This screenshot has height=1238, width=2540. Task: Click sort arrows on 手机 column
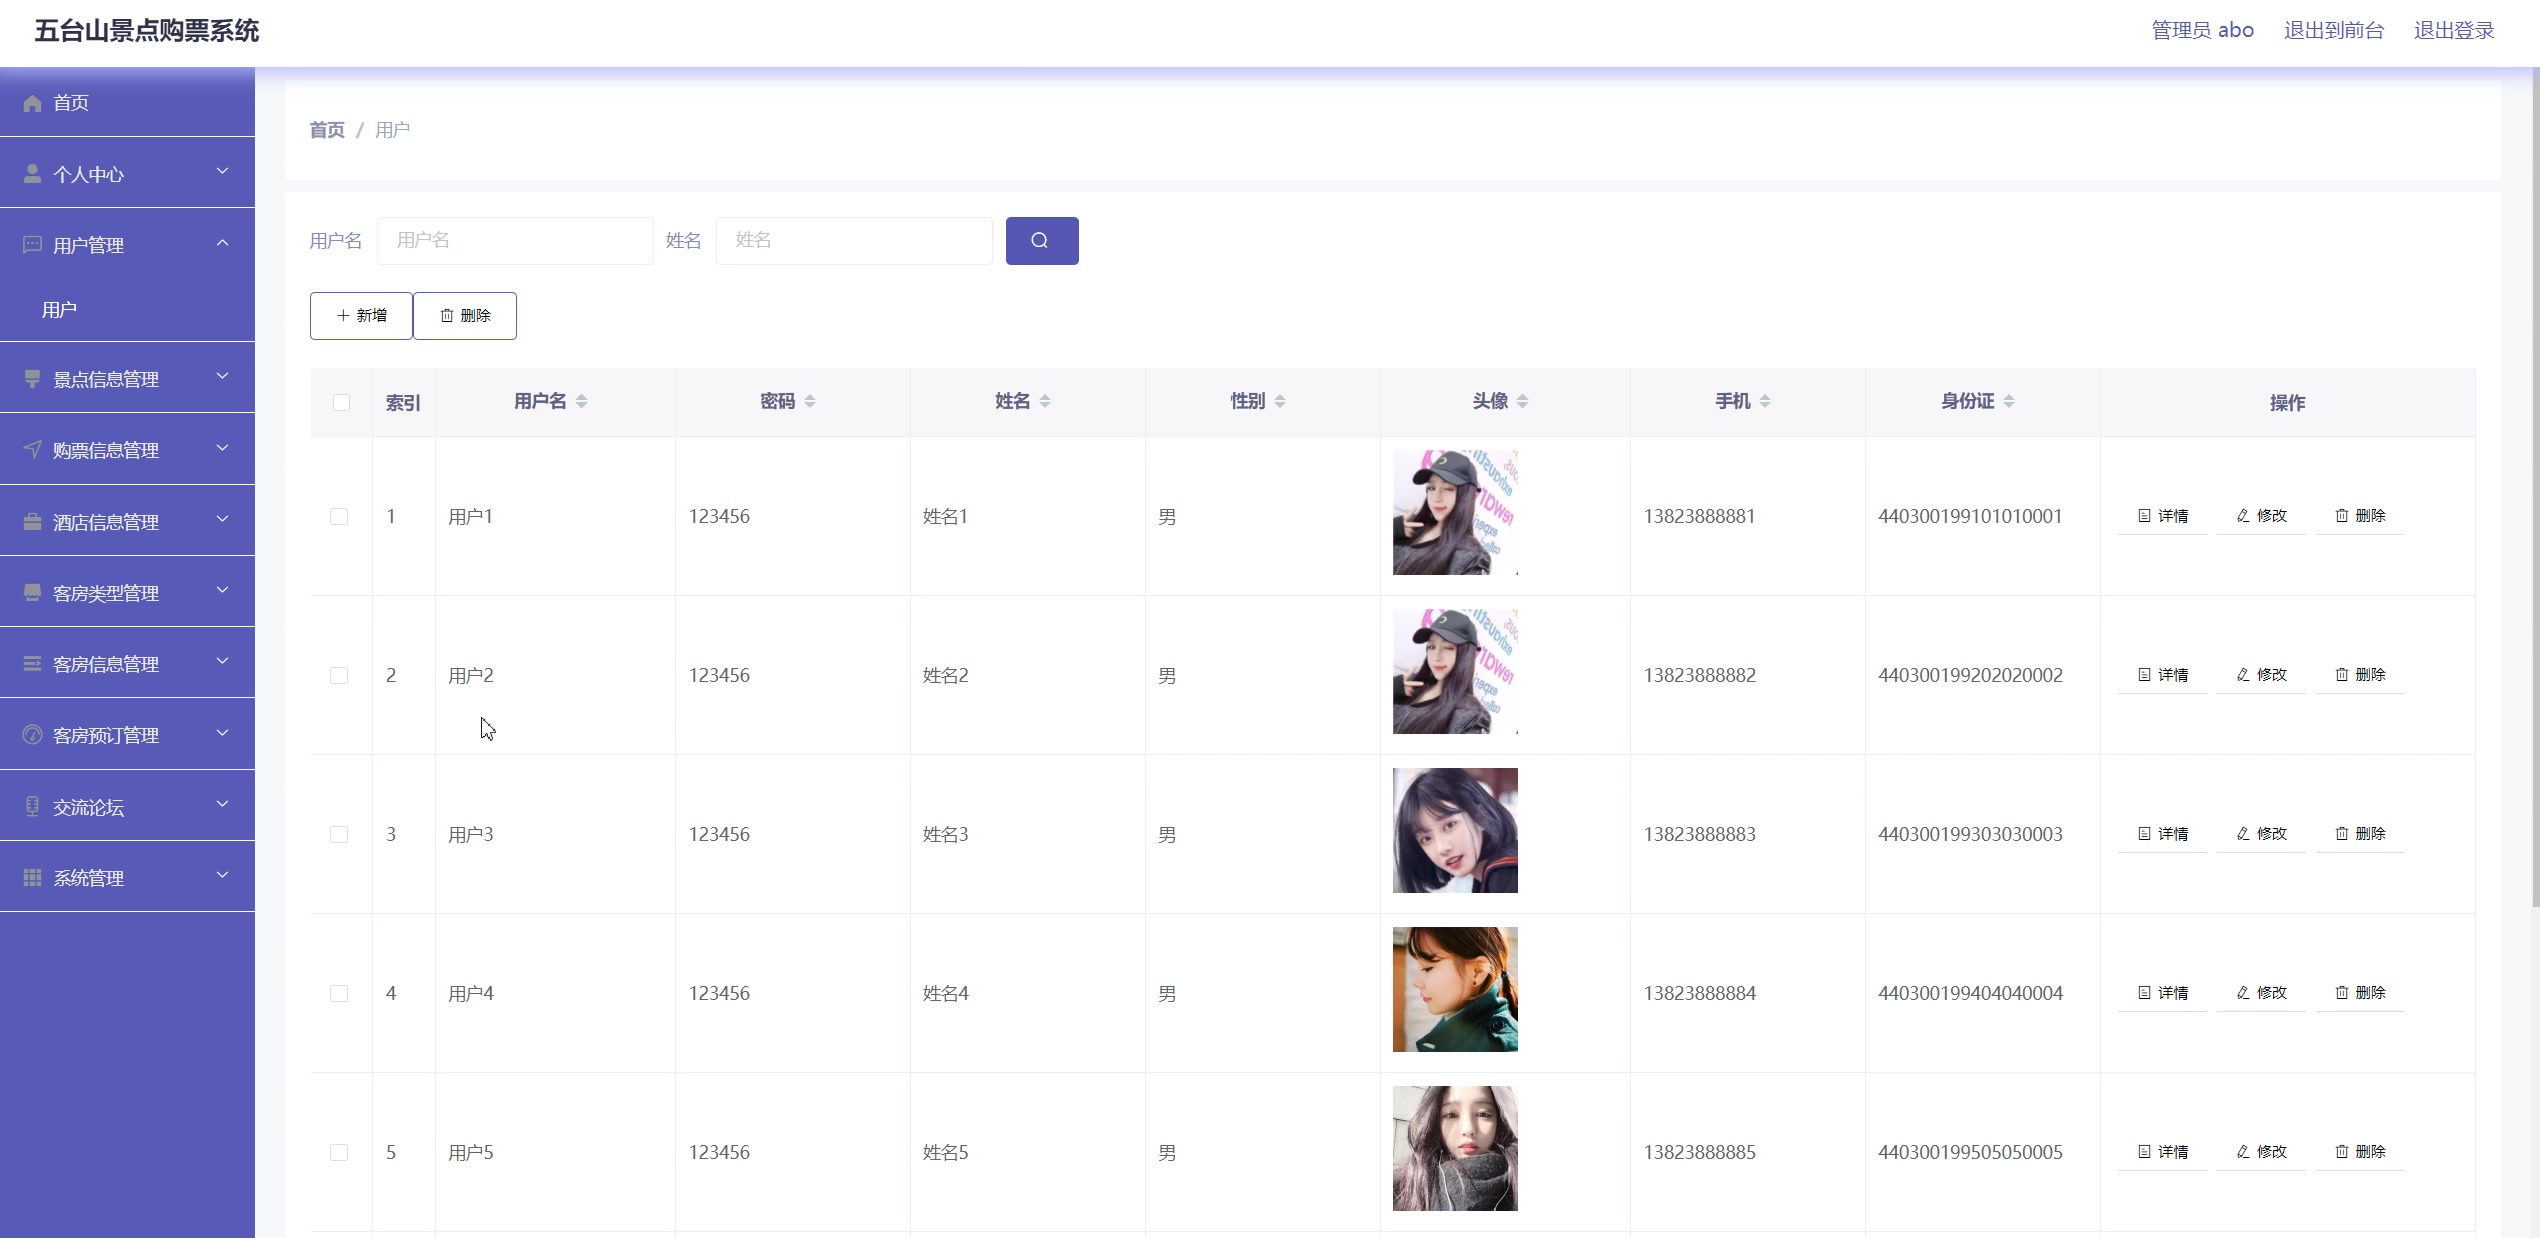pyautogui.click(x=1765, y=401)
